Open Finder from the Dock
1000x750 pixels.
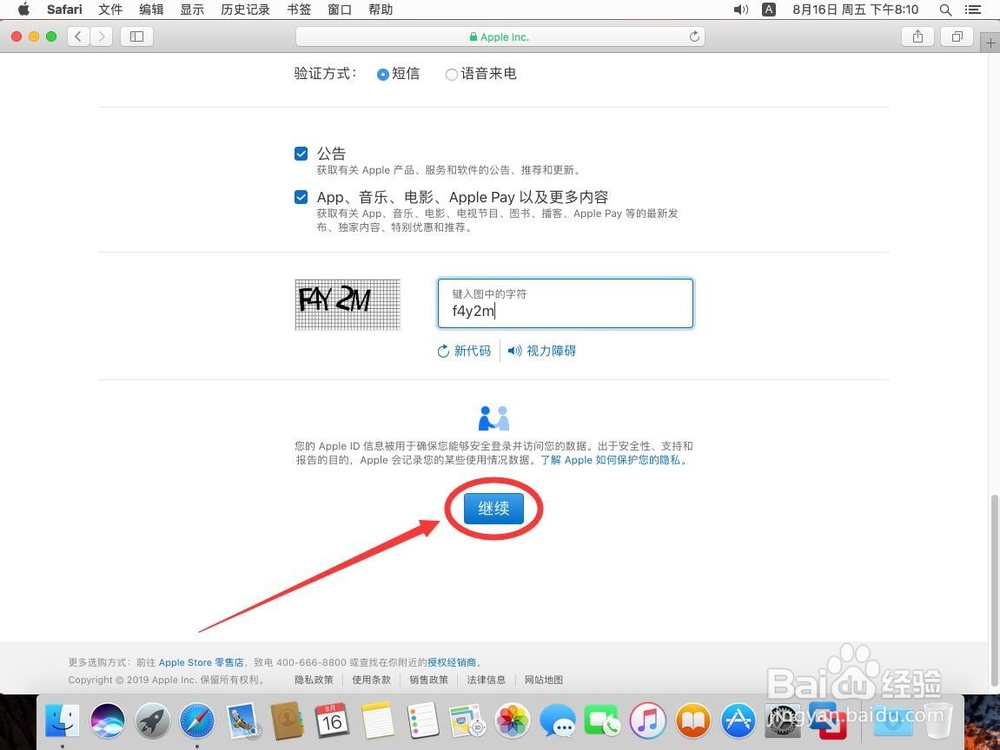pos(62,720)
